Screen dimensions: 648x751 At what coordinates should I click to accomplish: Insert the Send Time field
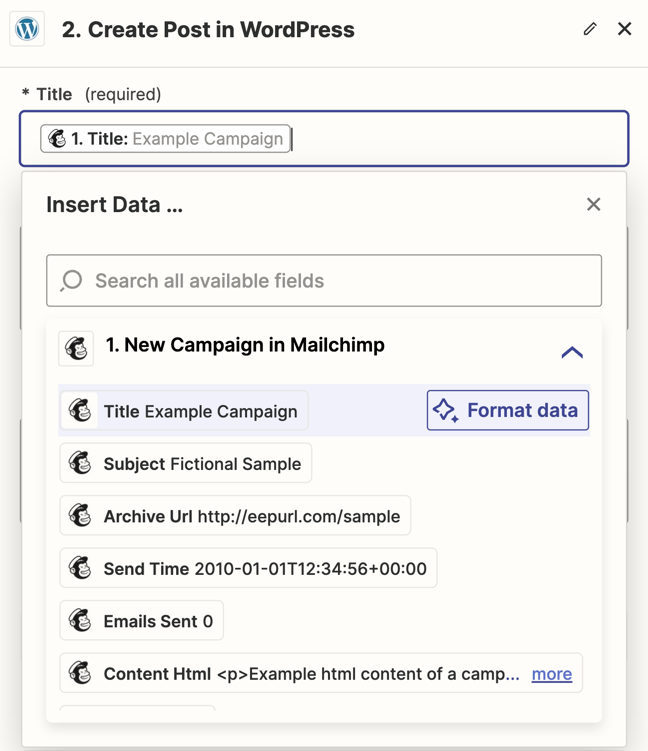248,568
